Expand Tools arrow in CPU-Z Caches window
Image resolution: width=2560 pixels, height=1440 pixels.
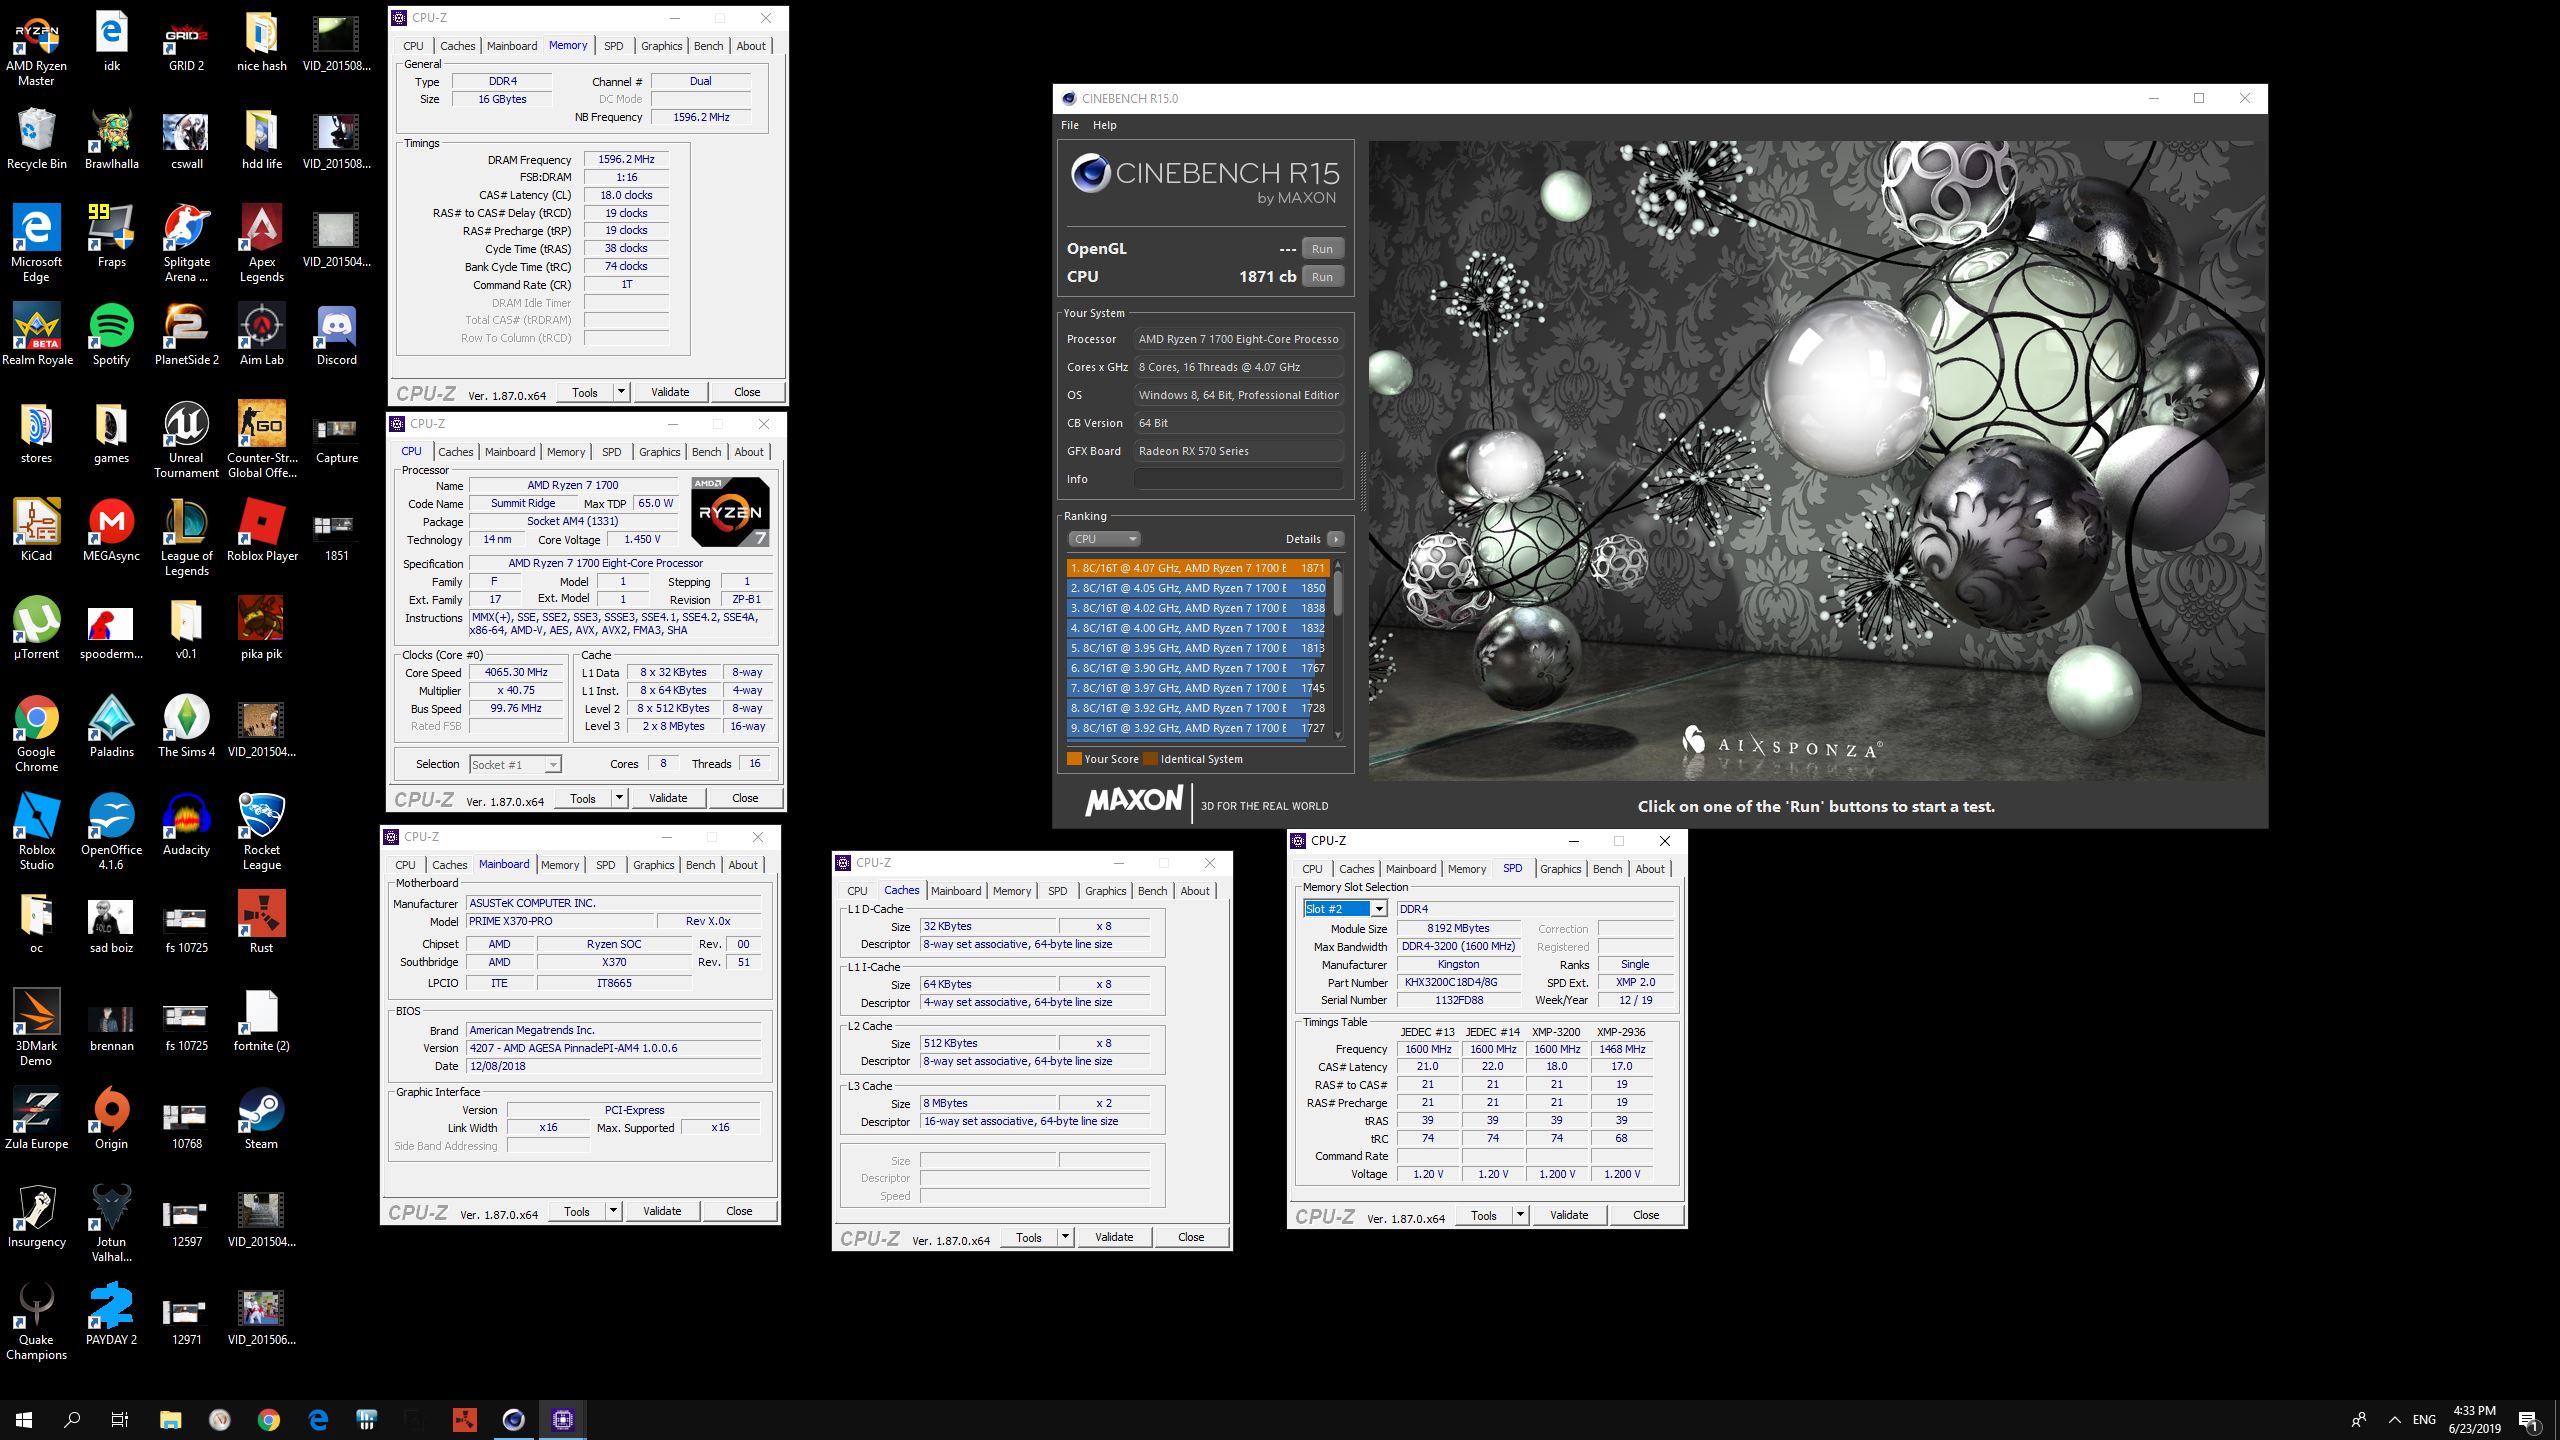coord(1065,1237)
